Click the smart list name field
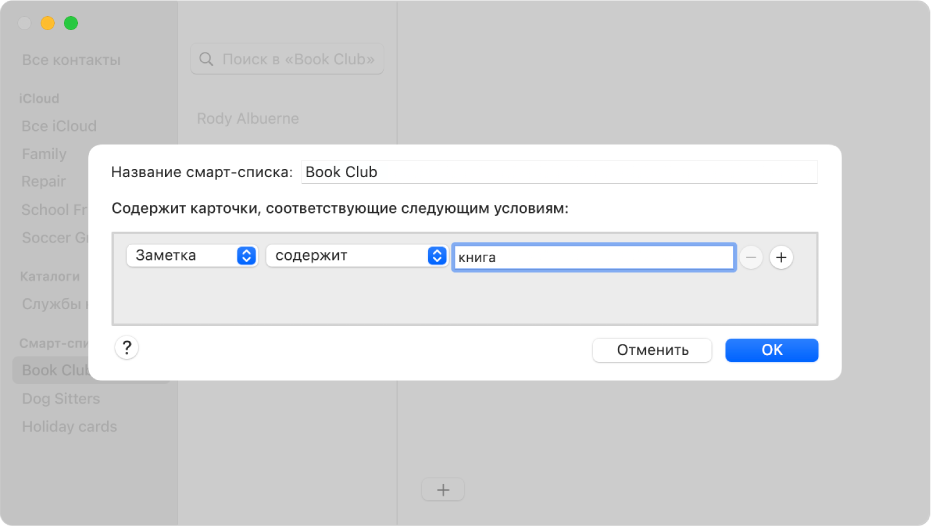The image size is (931, 527). [x=559, y=172]
